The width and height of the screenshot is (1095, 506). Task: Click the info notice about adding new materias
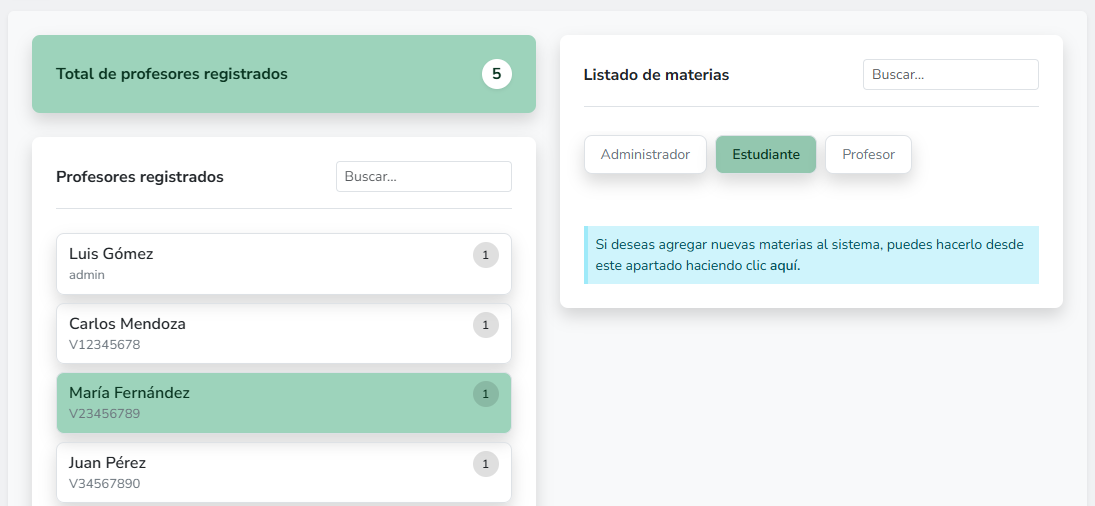pyautogui.click(x=811, y=255)
